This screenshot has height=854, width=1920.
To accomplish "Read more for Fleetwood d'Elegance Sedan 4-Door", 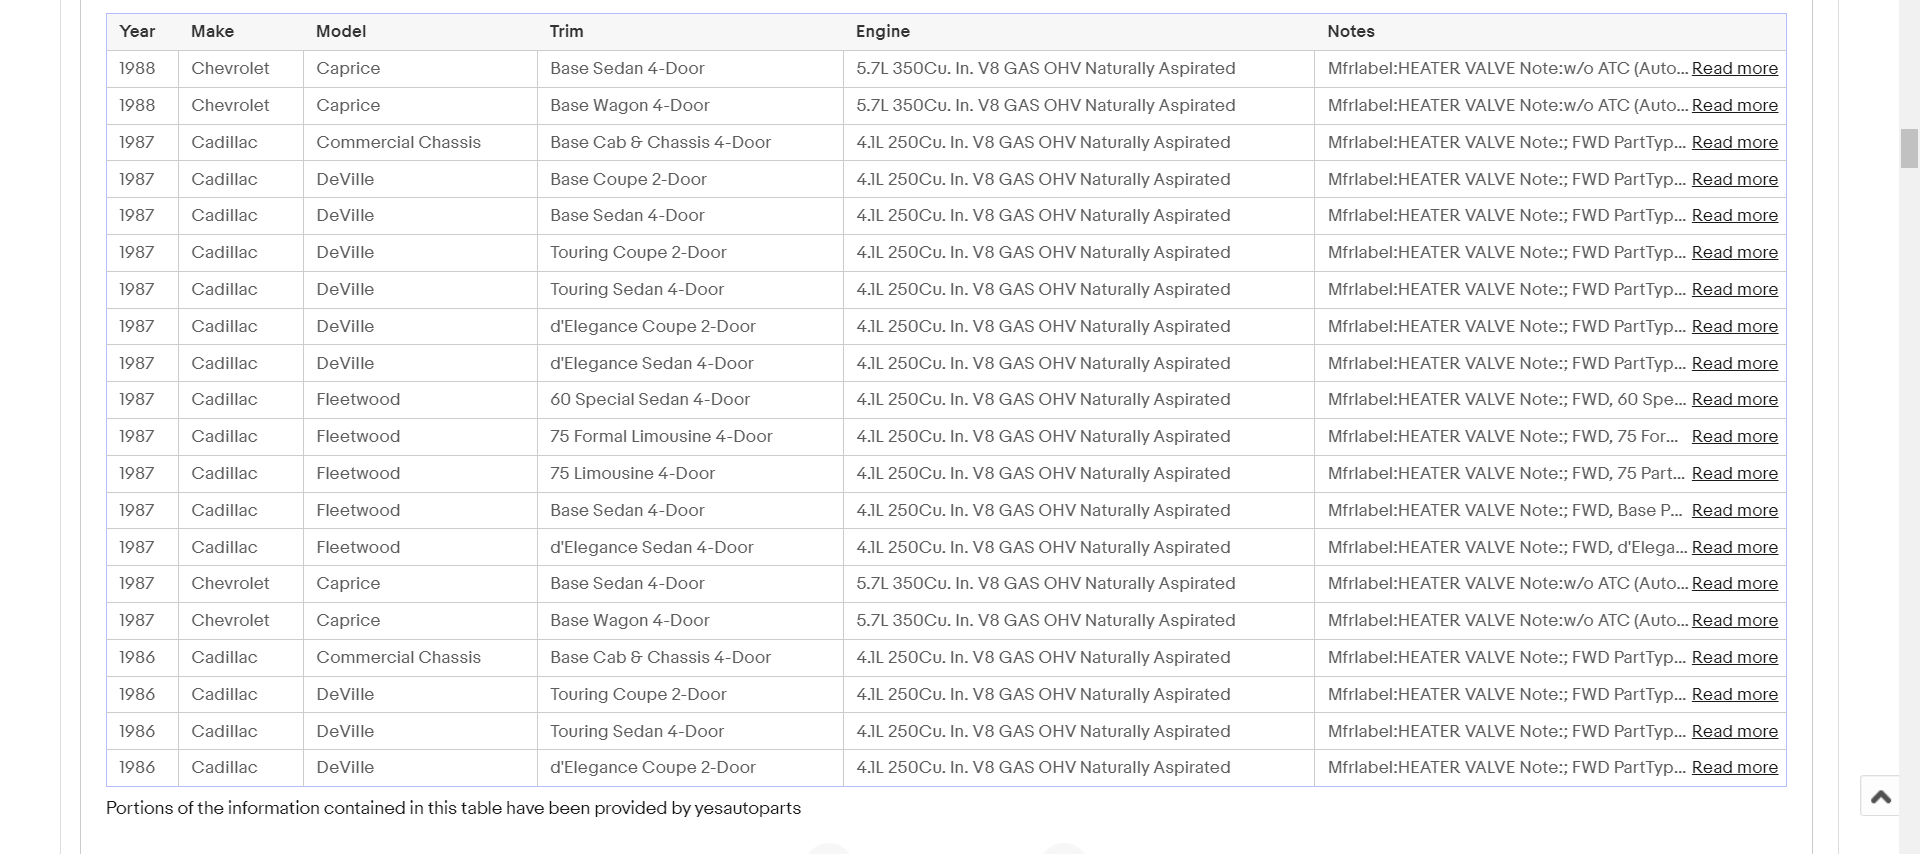I will (1734, 548).
